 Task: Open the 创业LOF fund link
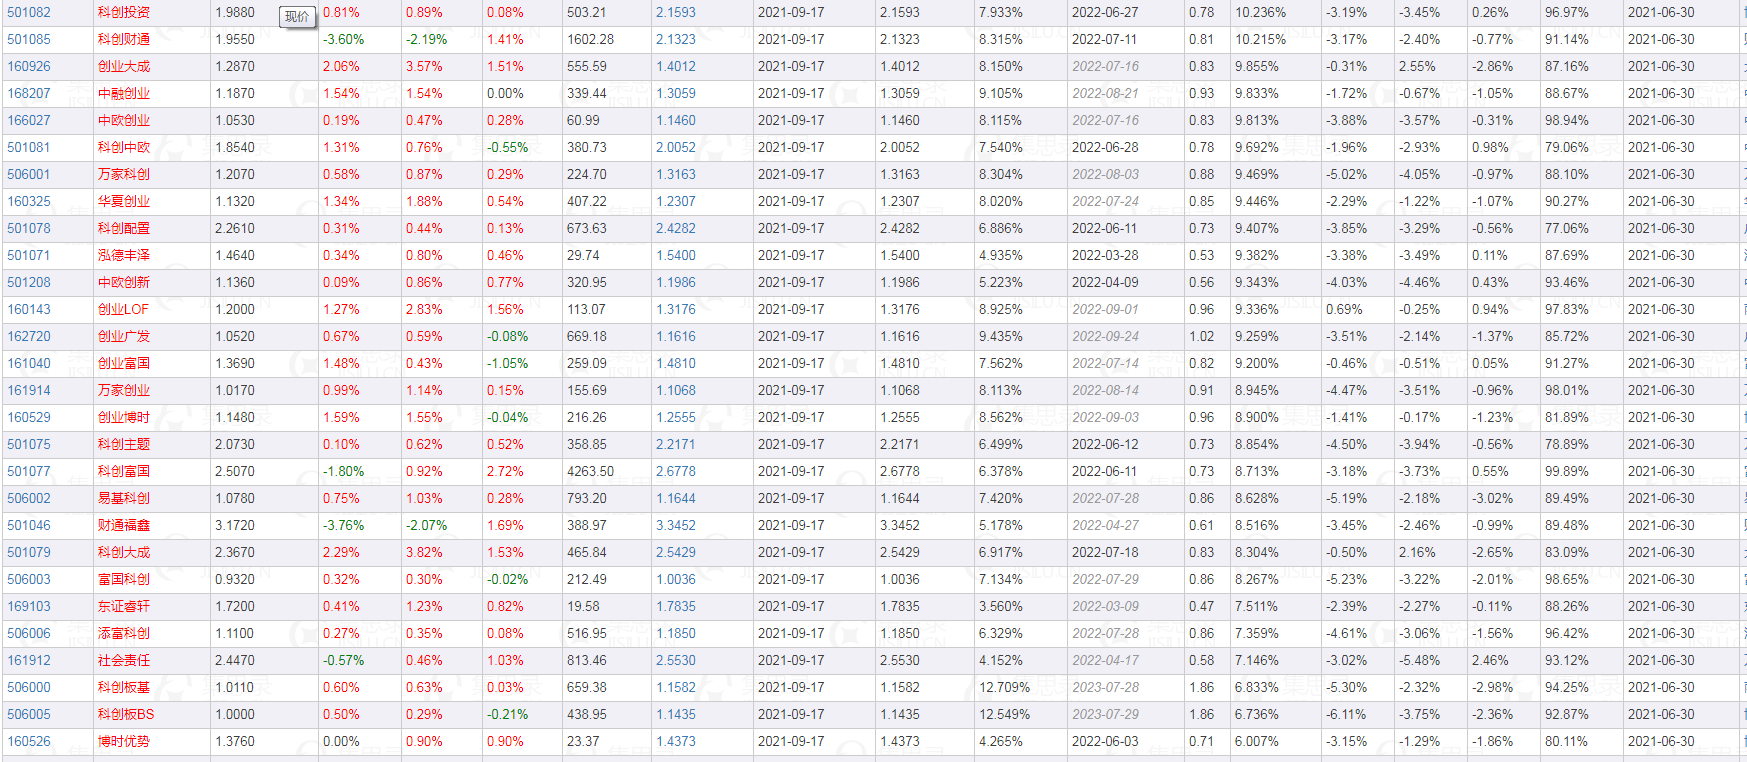point(123,309)
